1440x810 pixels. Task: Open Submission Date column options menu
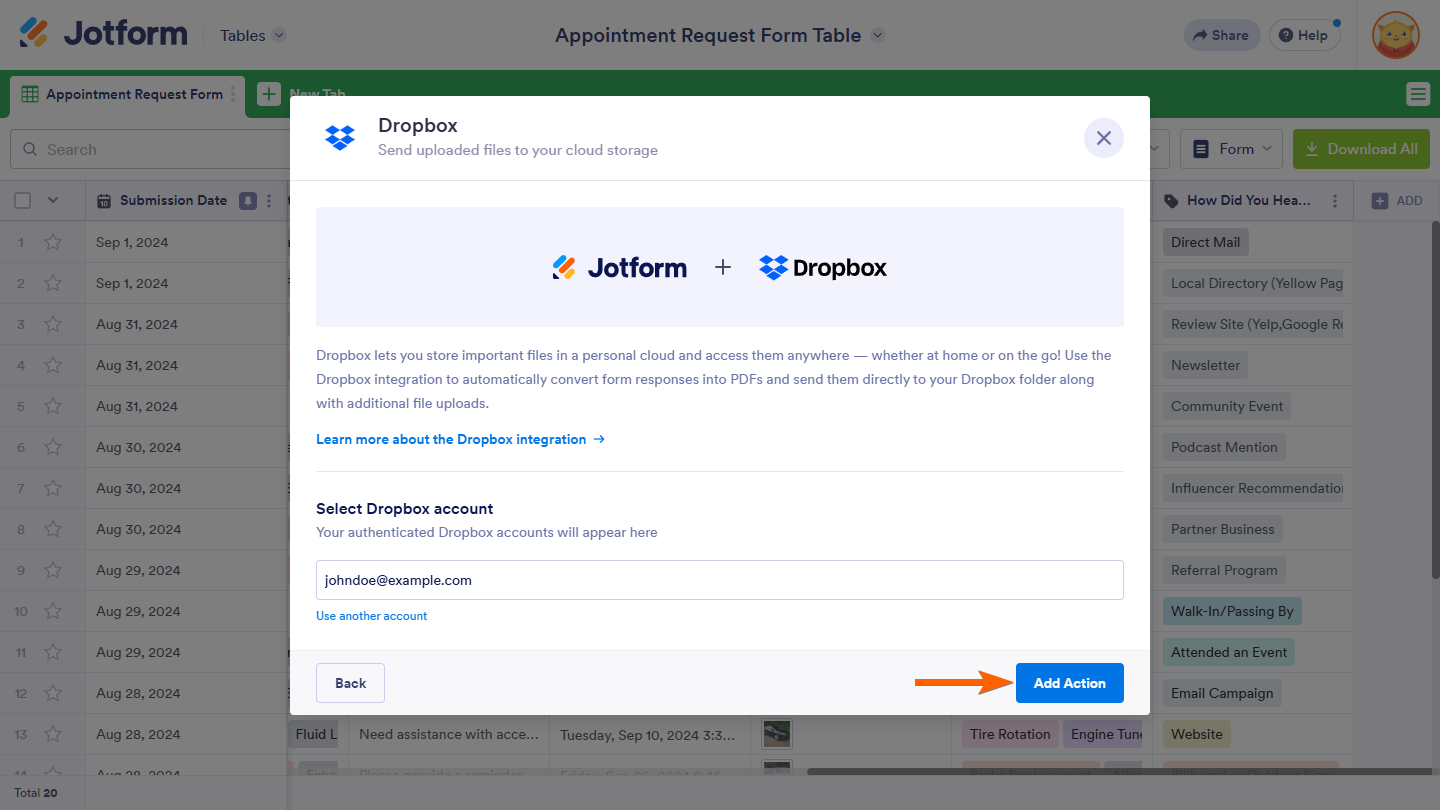pyautogui.click(x=269, y=201)
